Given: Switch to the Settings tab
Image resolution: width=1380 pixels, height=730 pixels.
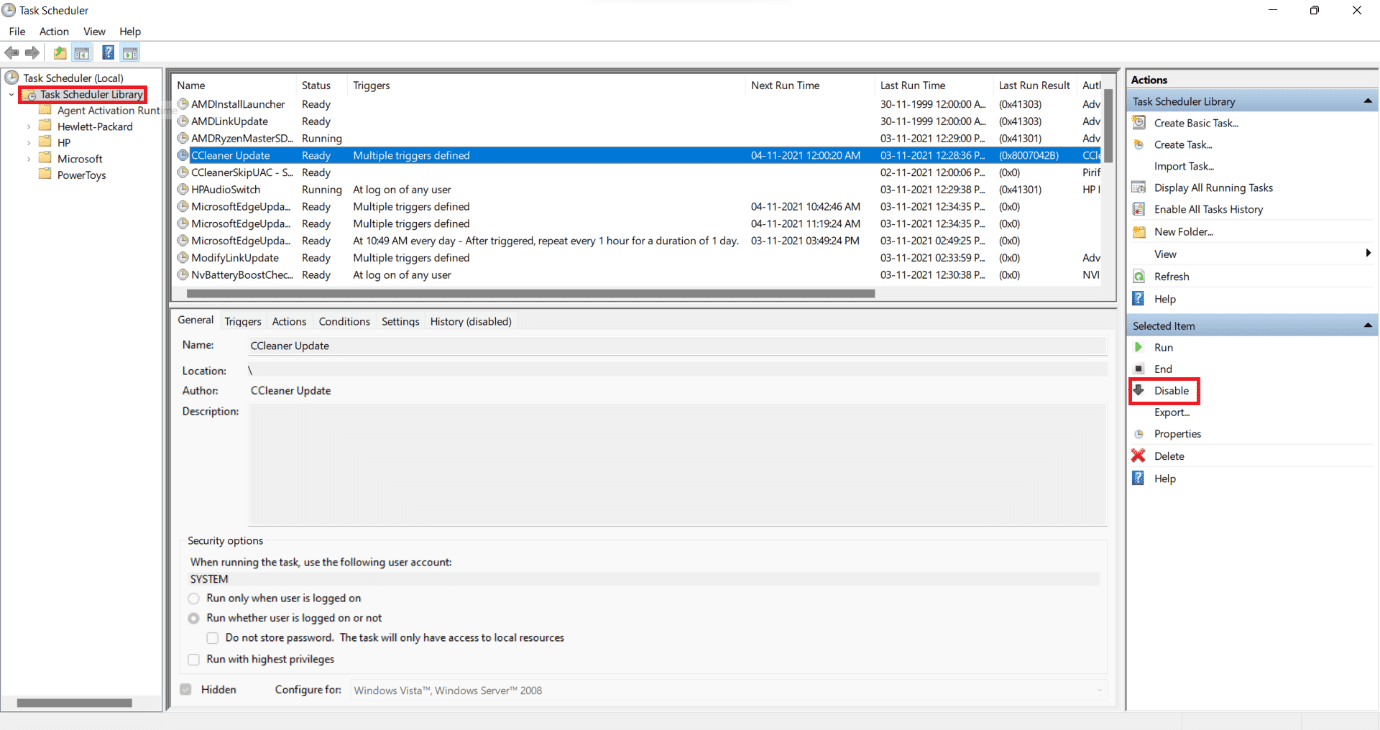Looking at the screenshot, I should (400, 321).
